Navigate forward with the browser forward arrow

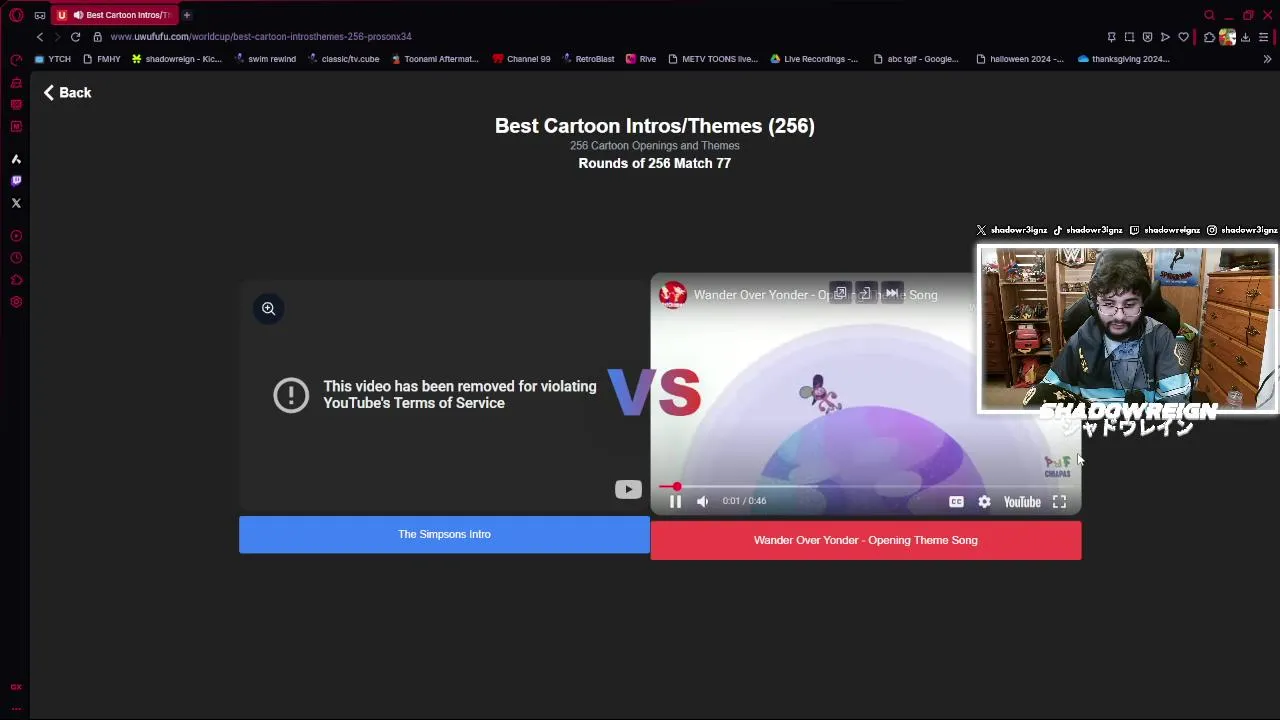point(57,37)
